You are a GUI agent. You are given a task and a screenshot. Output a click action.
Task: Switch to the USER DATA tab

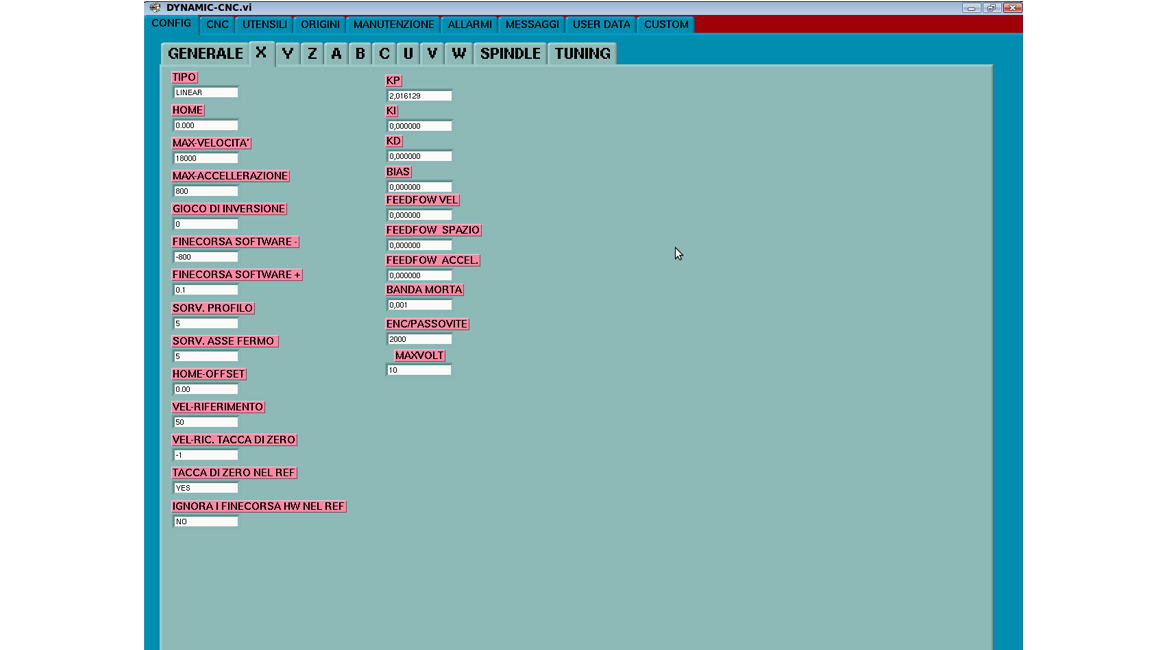pos(601,24)
